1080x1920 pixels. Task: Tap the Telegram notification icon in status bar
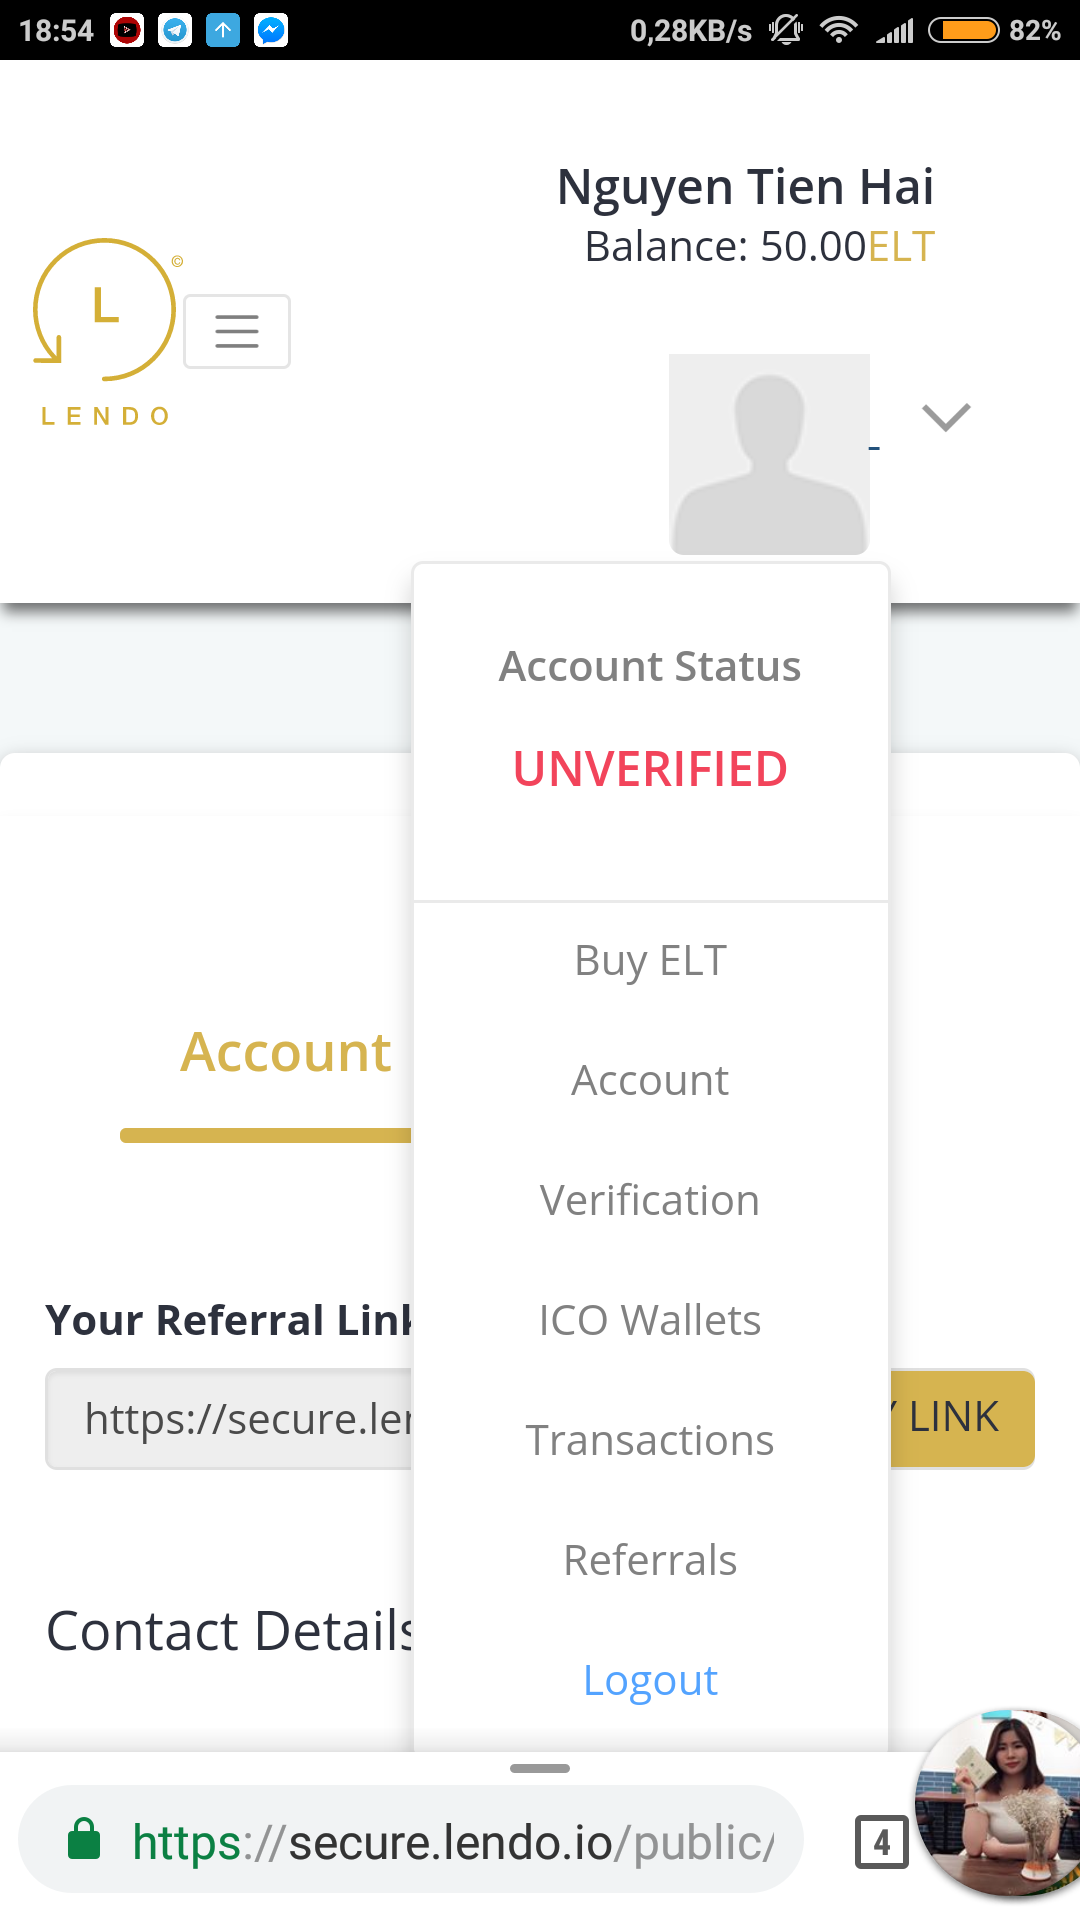tap(175, 30)
